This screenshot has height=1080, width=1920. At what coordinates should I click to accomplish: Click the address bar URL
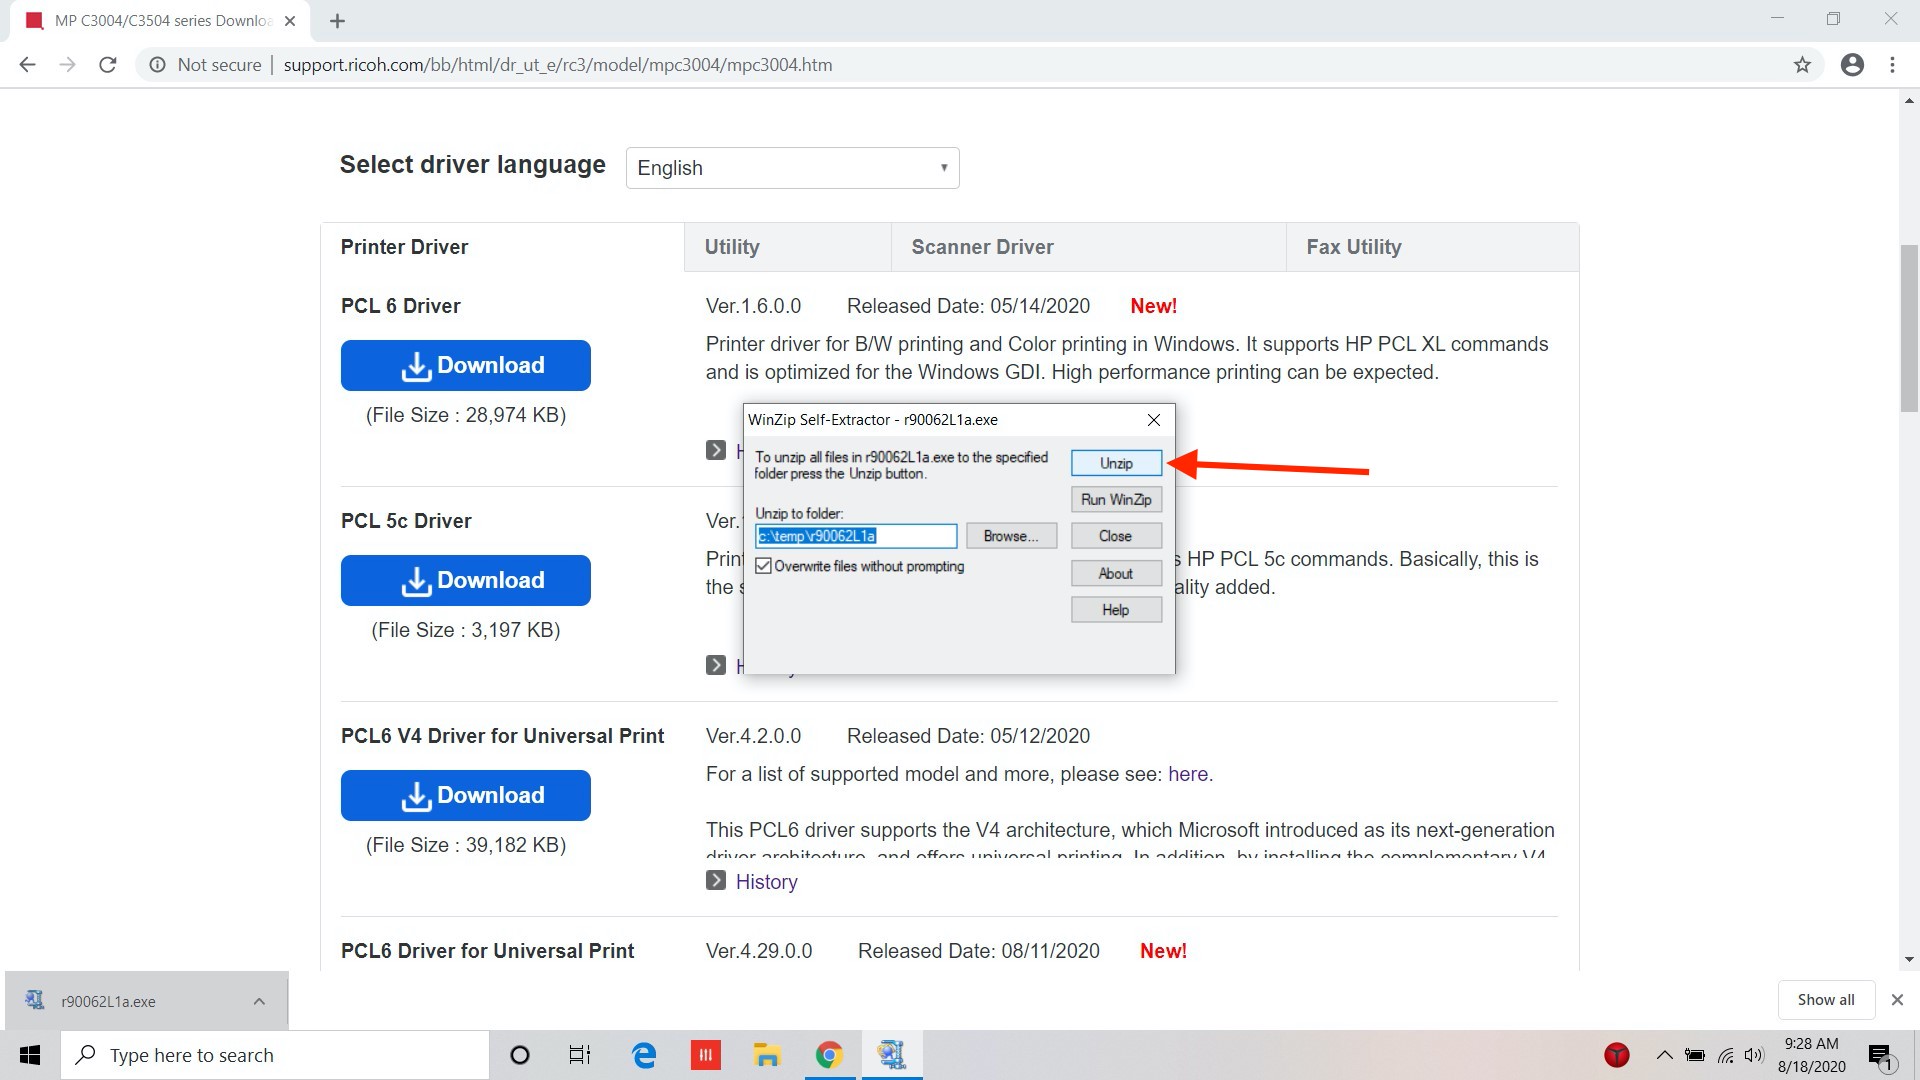pyautogui.click(x=558, y=65)
